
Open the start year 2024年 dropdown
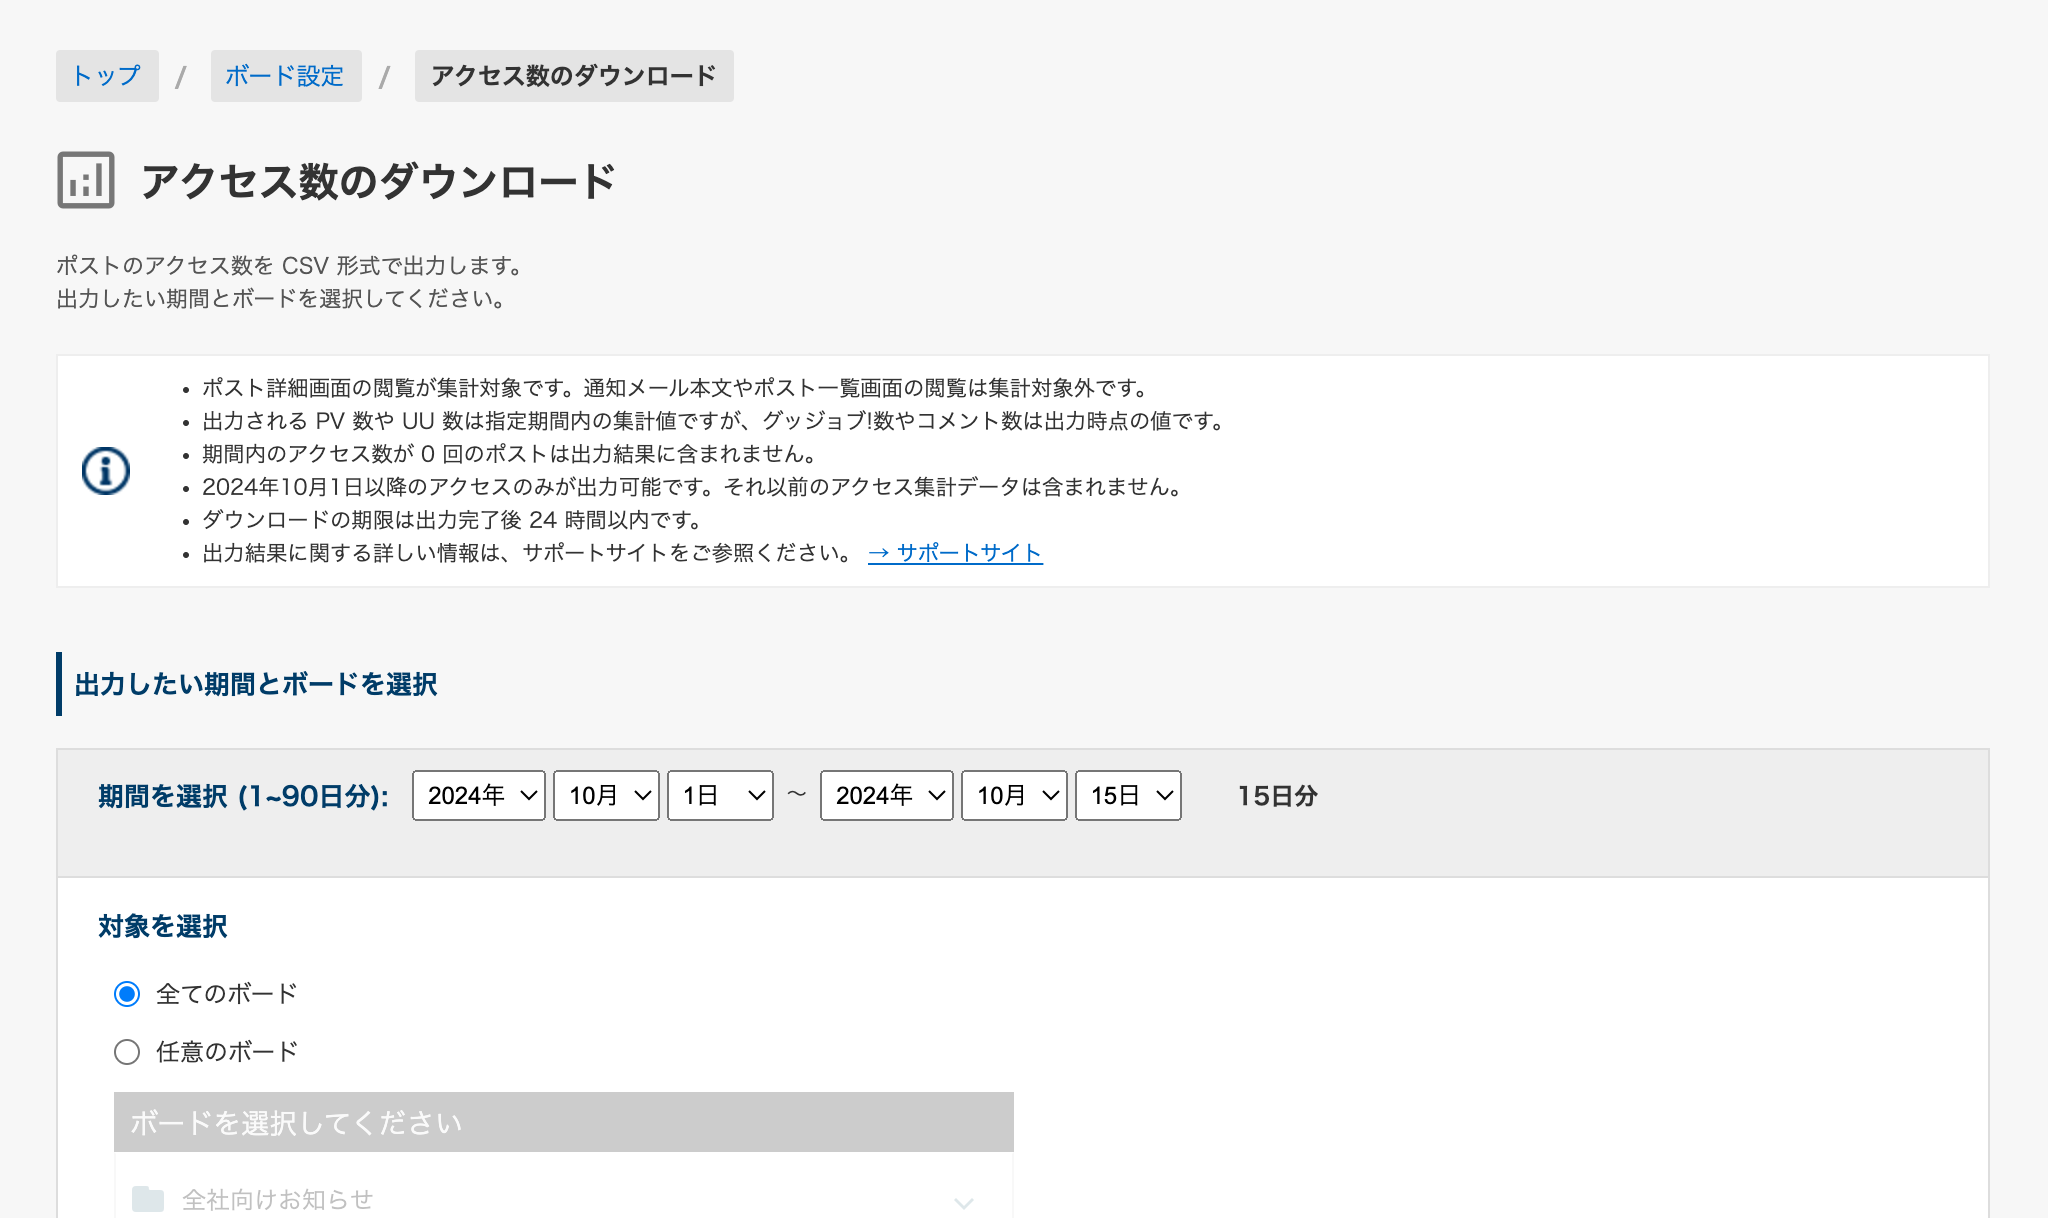click(x=479, y=796)
